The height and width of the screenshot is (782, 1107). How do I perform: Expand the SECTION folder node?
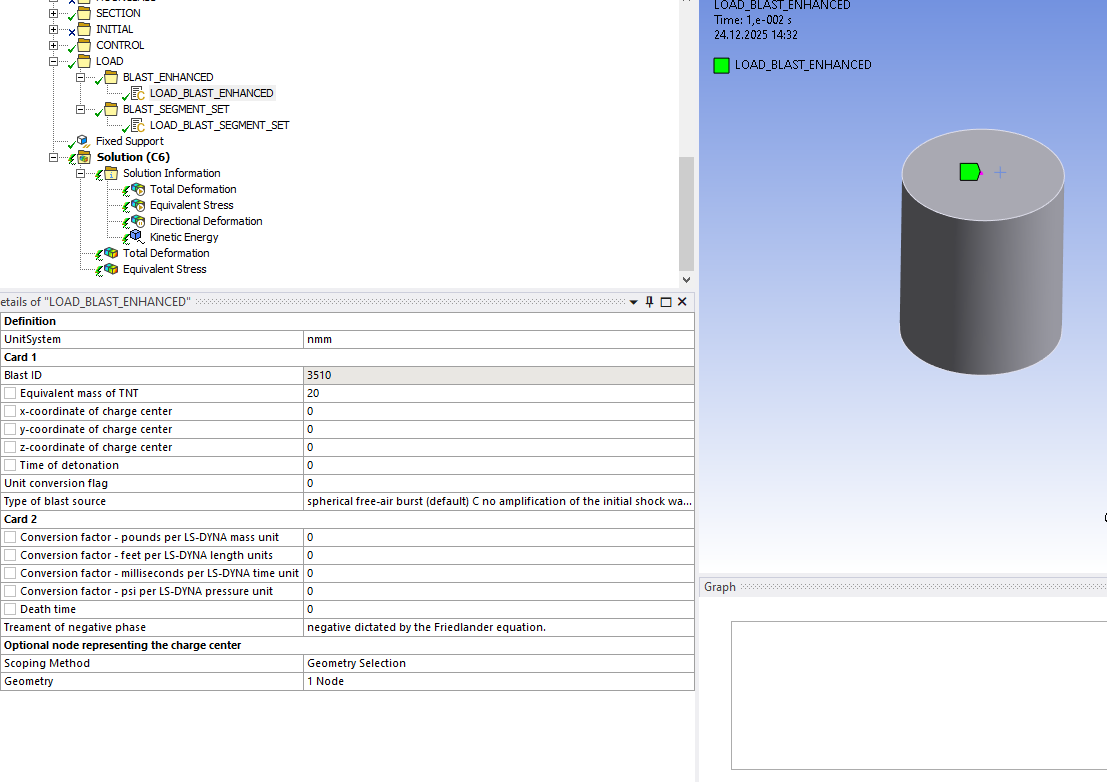pyautogui.click(x=54, y=13)
